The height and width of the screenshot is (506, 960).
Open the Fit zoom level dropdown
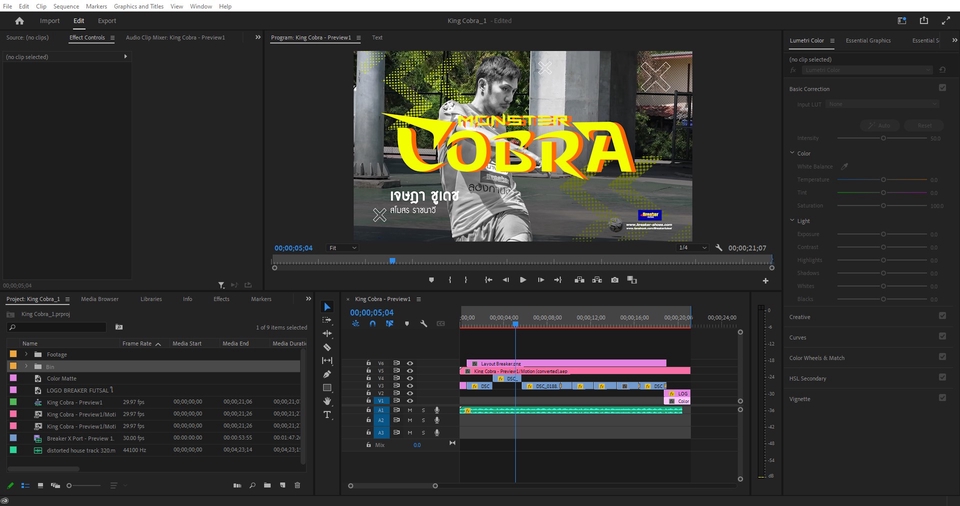click(342, 248)
